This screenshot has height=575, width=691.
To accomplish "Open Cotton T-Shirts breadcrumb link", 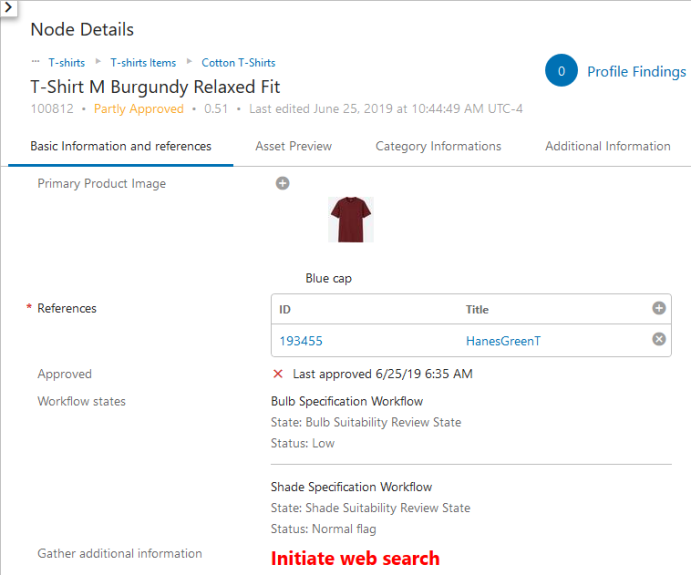I will coord(238,63).
